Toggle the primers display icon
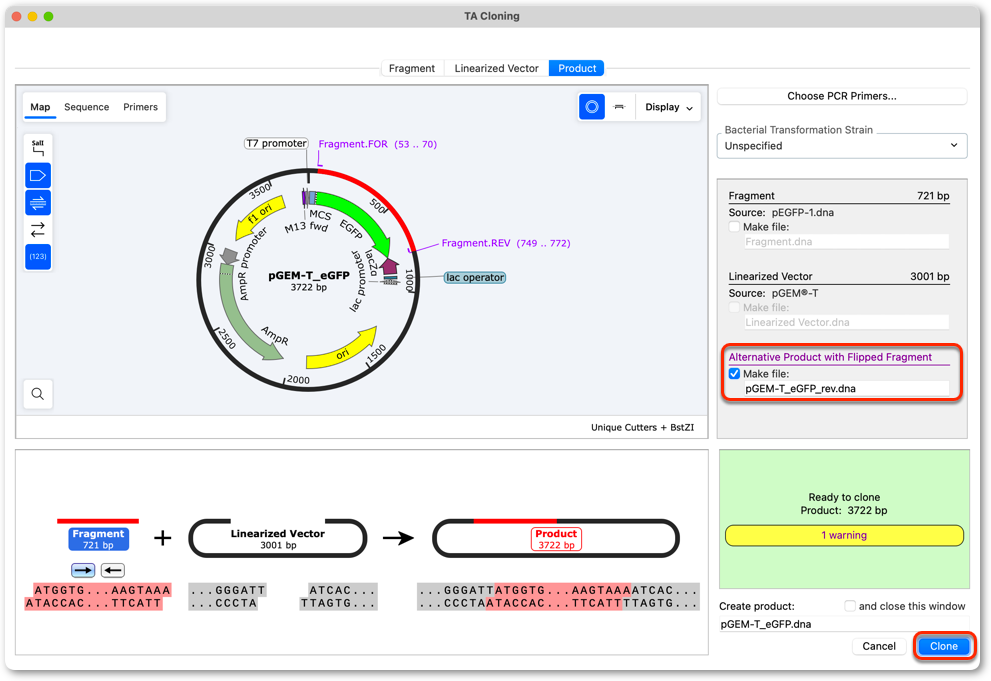 [x=38, y=203]
